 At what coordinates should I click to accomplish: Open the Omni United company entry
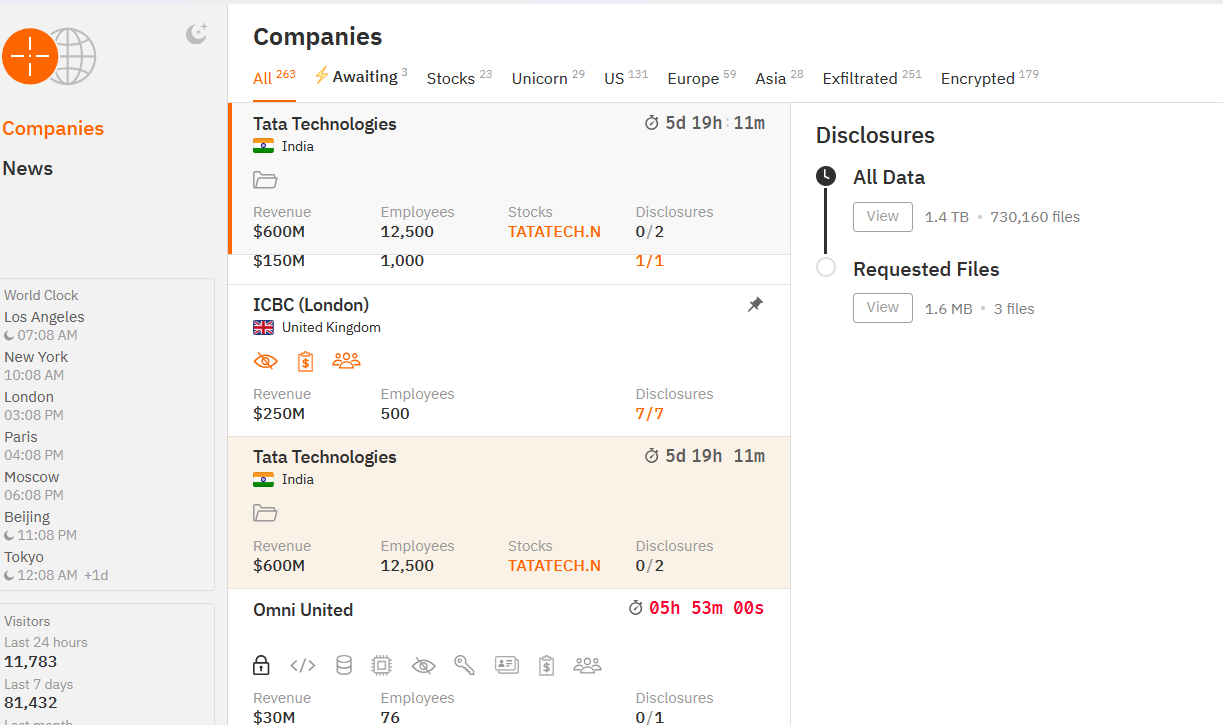pos(303,610)
